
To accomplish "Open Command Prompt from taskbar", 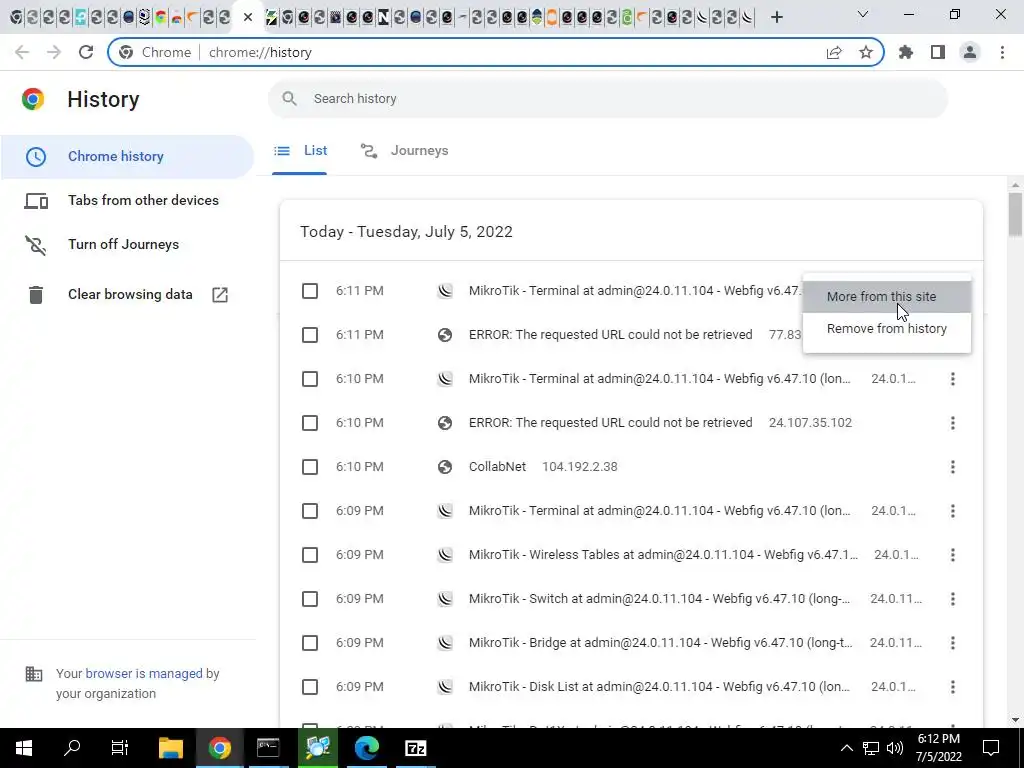I will pyautogui.click(x=268, y=748).
